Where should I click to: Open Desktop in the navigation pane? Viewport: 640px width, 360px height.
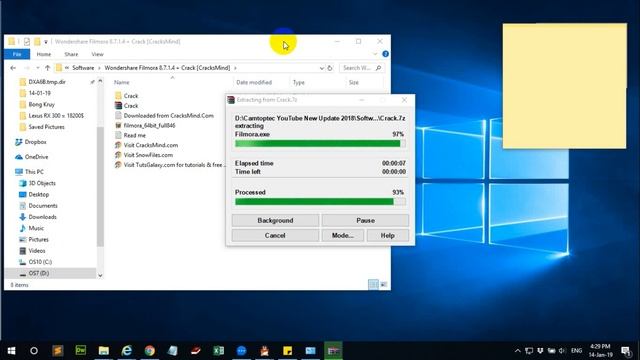click(38, 195)
